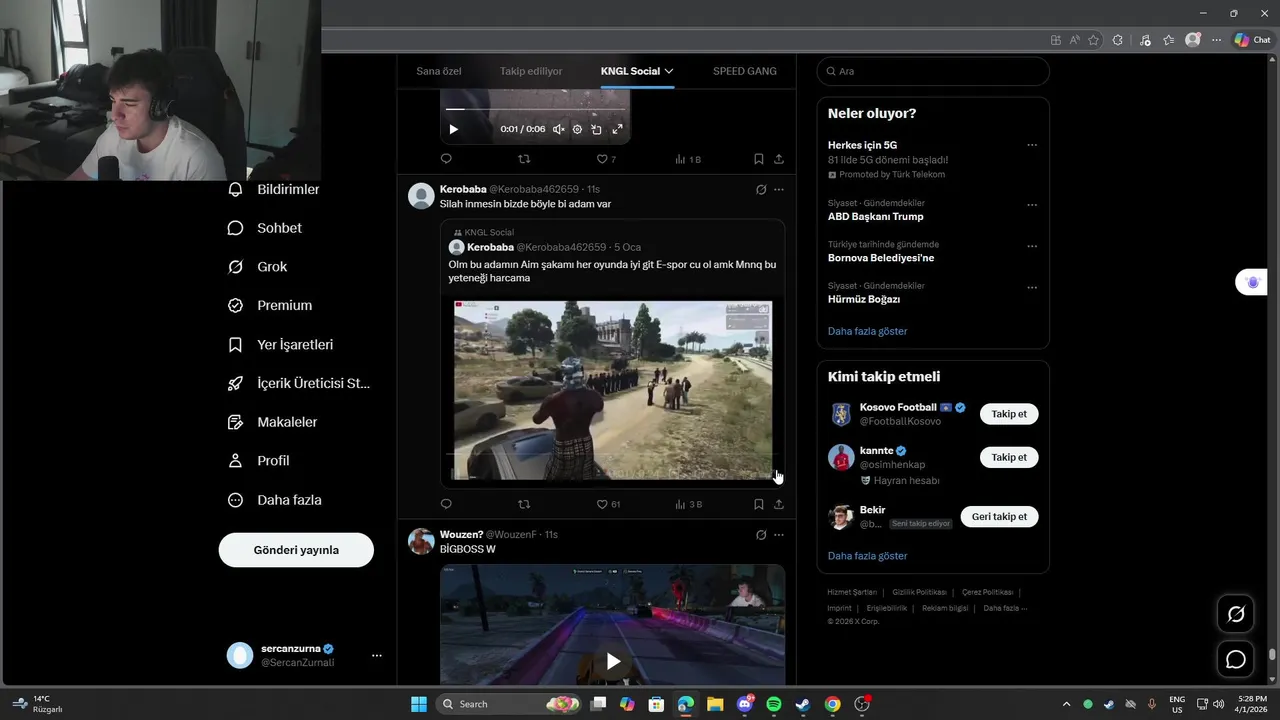Screen dimensions: 1280x720
Task: Follow Kosovo Football with Takip et
Action: click(1009, 414)
